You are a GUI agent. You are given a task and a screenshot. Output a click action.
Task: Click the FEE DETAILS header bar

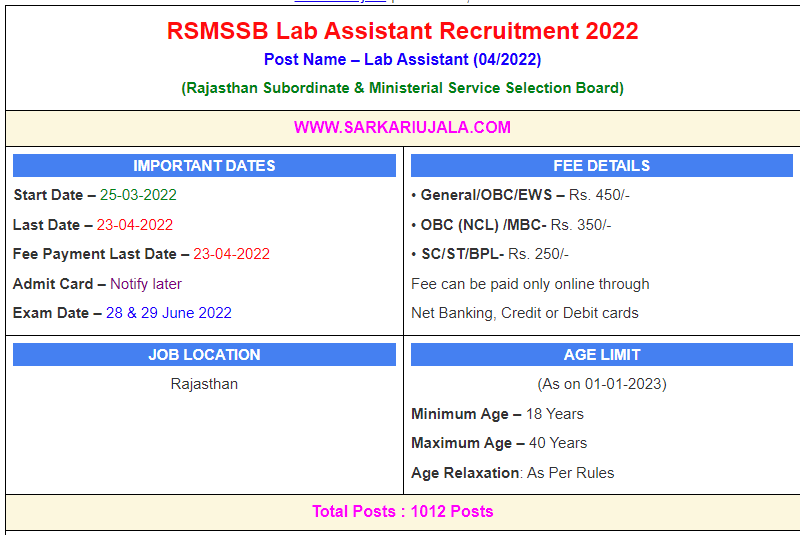click(x=601, y=166)
